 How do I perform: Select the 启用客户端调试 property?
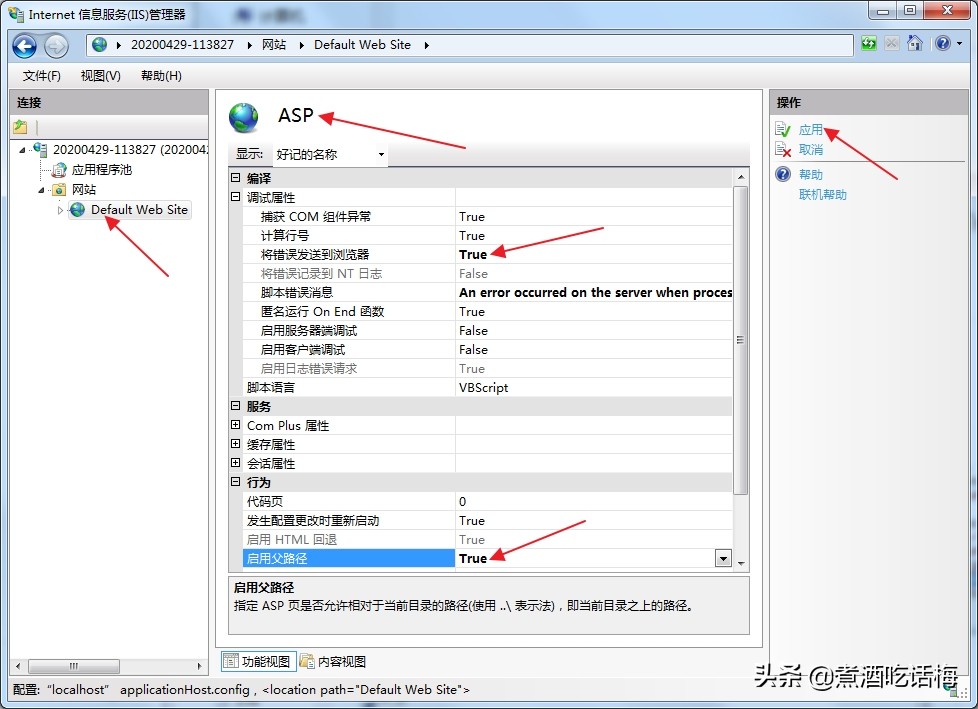(x=487, y=349)
